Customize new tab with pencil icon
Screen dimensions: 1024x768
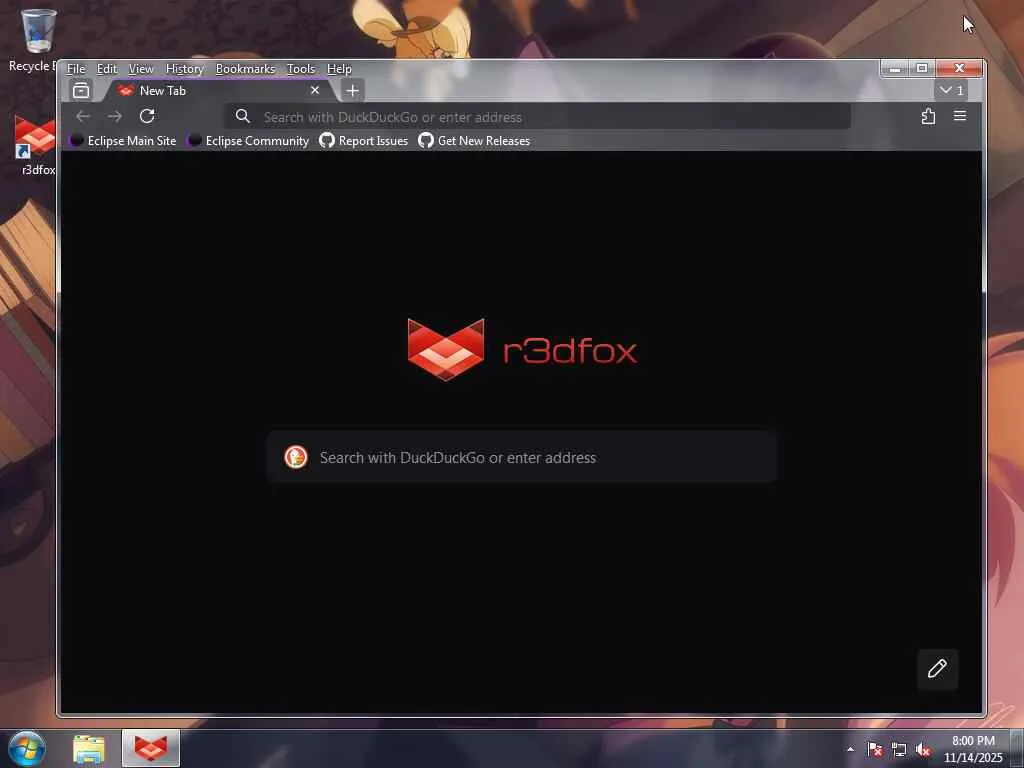[937, 669]
